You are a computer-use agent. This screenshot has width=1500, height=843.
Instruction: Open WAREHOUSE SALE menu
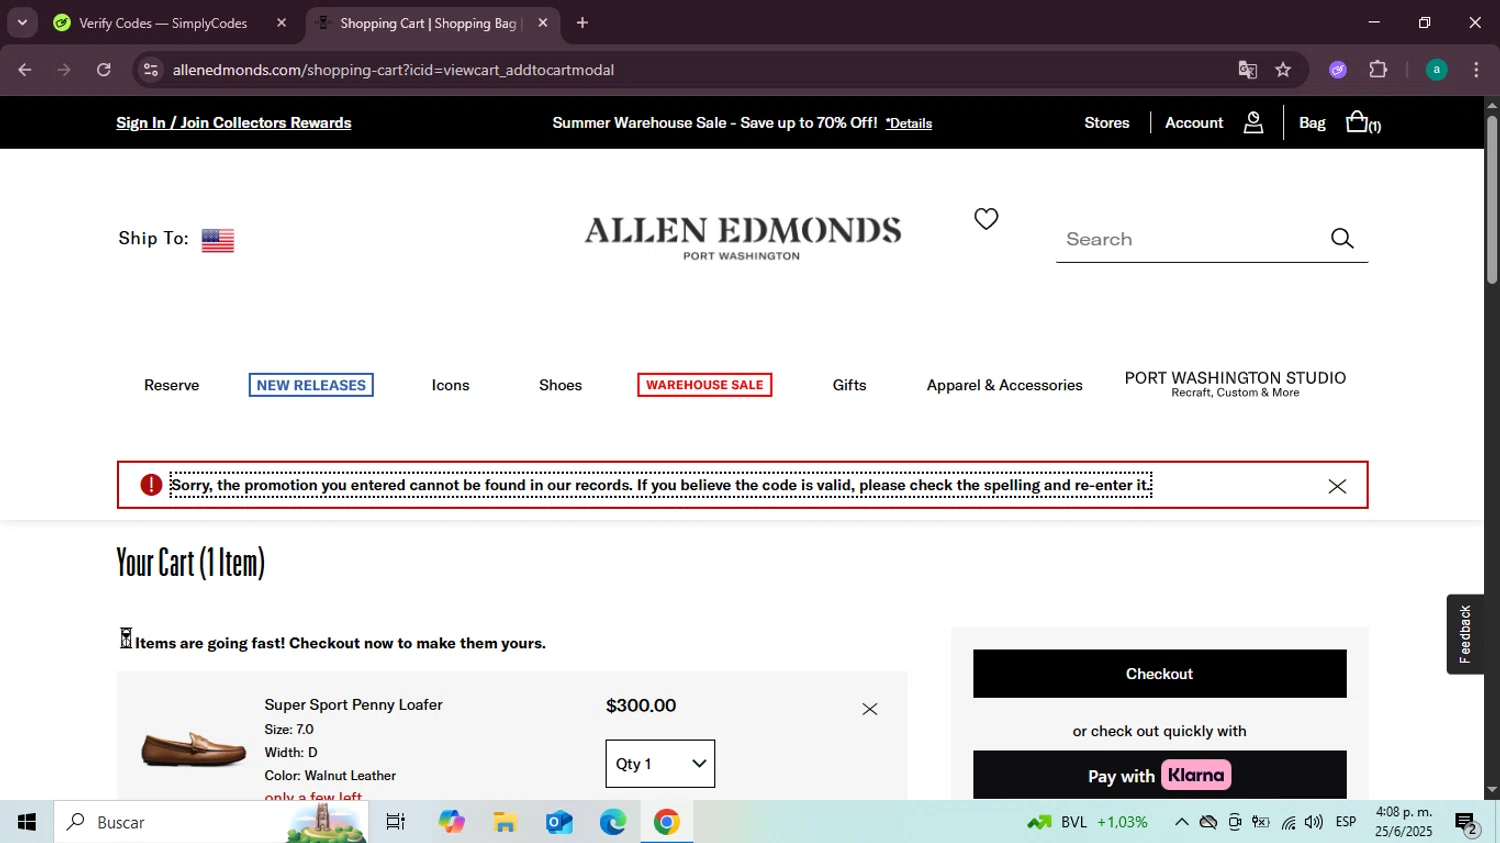tap(704, 385)
